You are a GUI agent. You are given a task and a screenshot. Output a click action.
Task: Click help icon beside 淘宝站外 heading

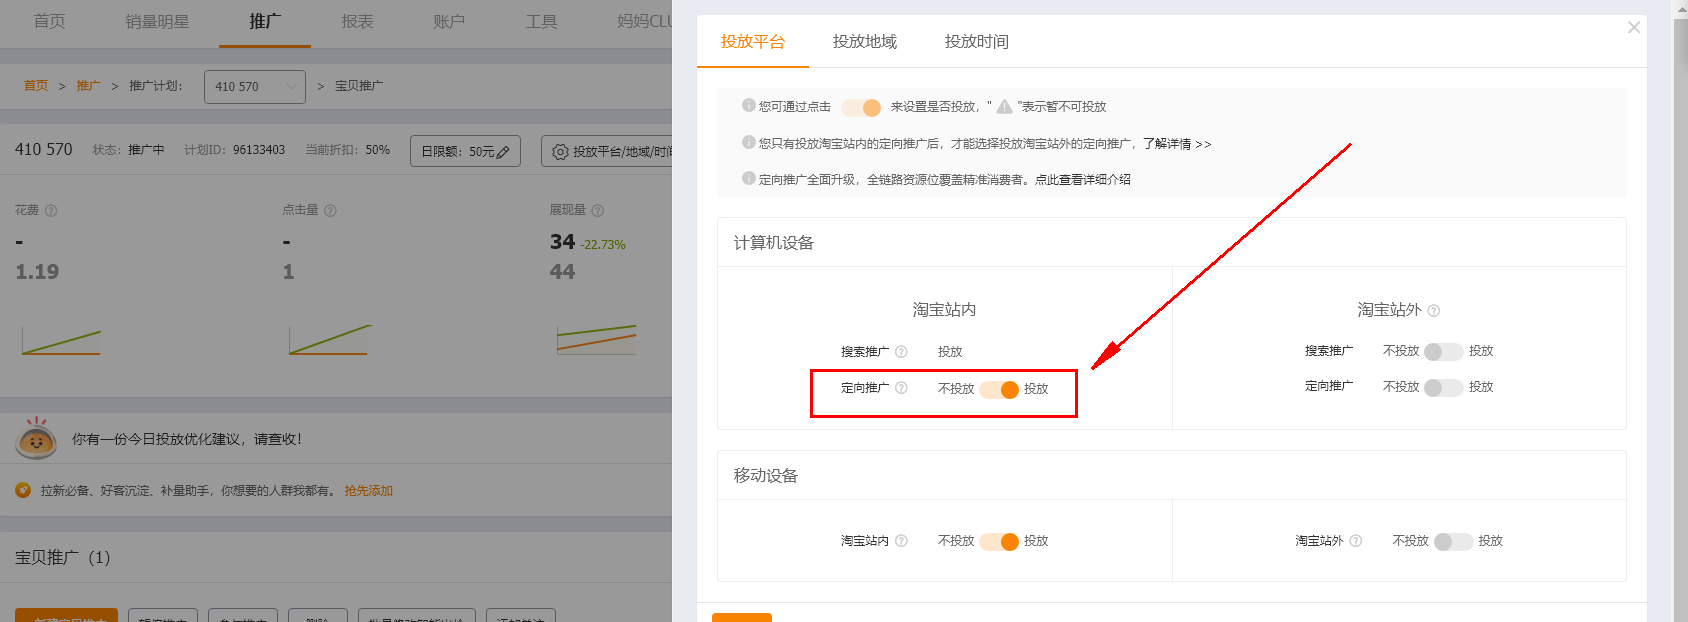pyautogui.click(x=1434, y=311)
